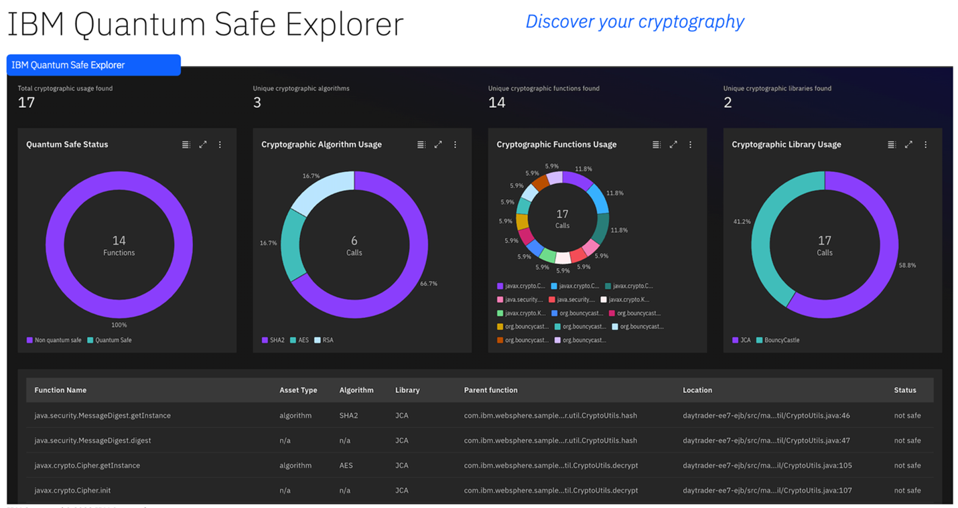The width and height of the screenshot is (958, 508).
Task: Sort table by Location column header
Action: [x=697, y=390]
